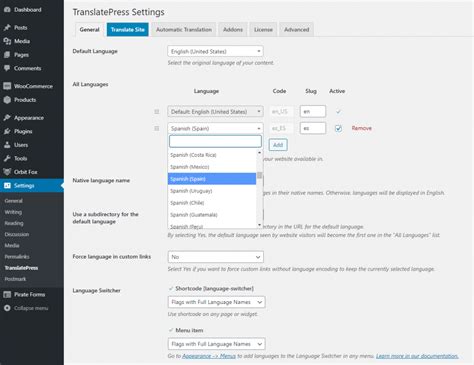Open the Dashboard icon in sidebar

(x=7, y=10)
